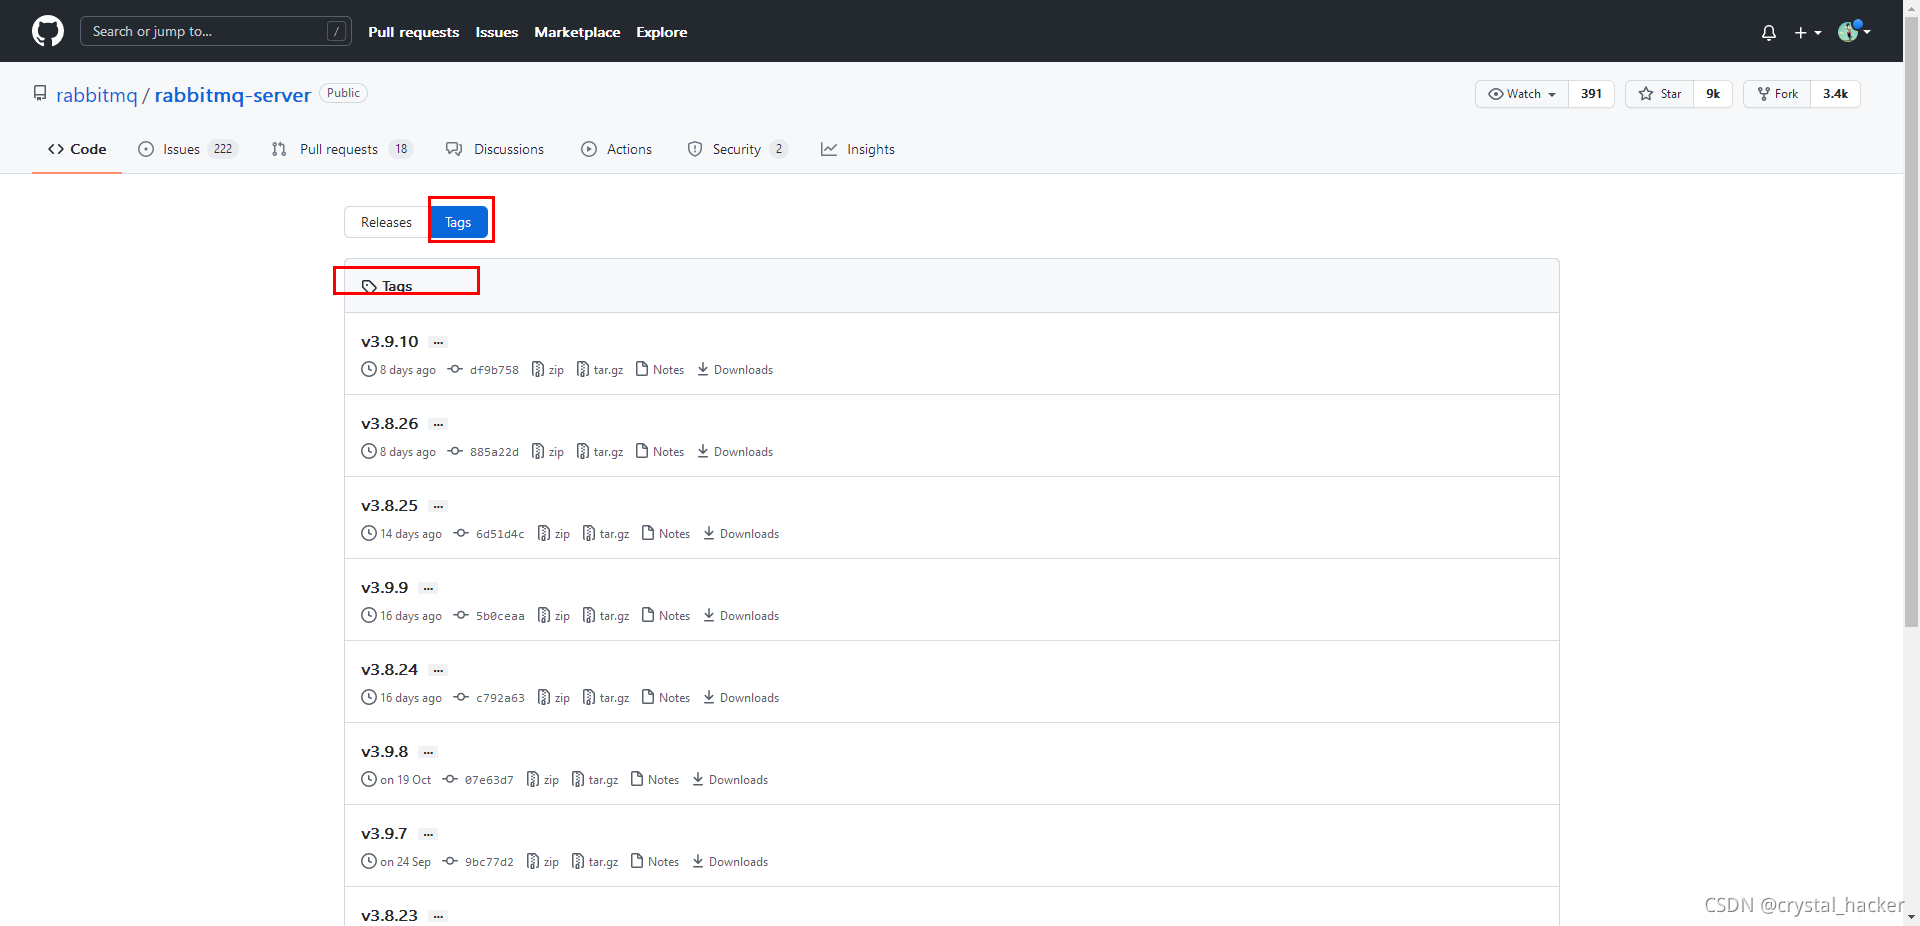Expand the v3.9.8 tag message ellipsis
This screenshot has height=926, width=1920.
428,753
